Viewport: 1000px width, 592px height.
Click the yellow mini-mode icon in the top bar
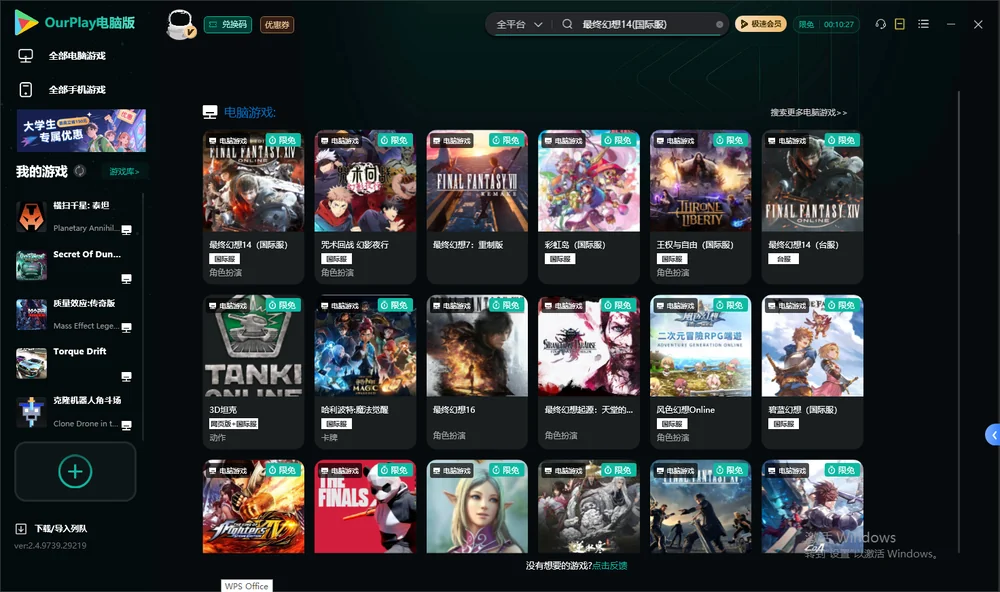900,24
